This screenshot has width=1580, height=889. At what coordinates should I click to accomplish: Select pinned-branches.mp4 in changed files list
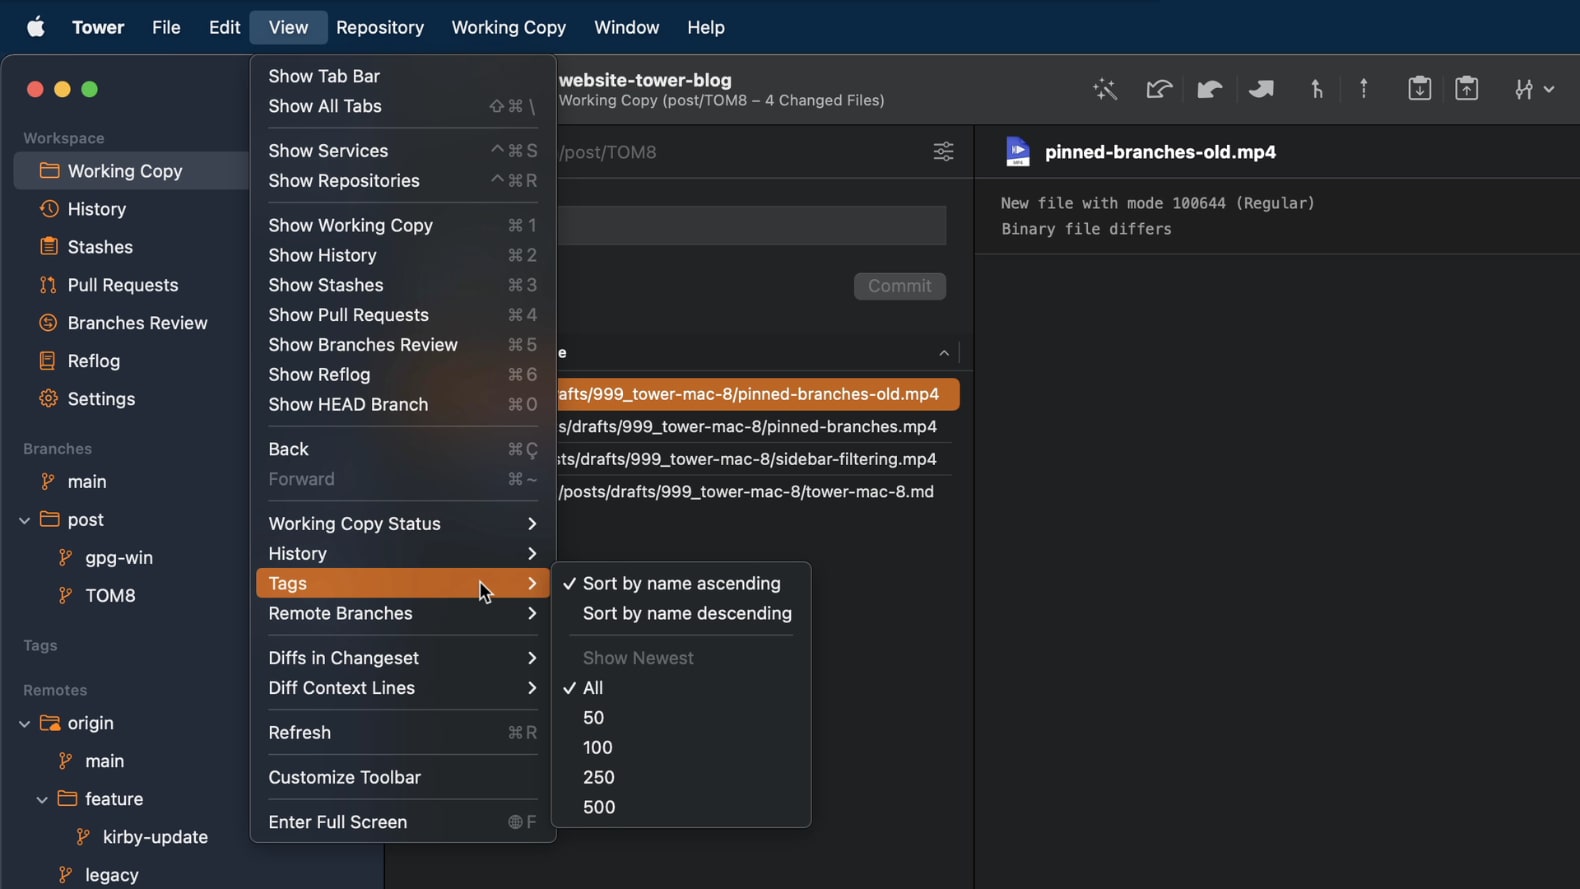point(748,427)
